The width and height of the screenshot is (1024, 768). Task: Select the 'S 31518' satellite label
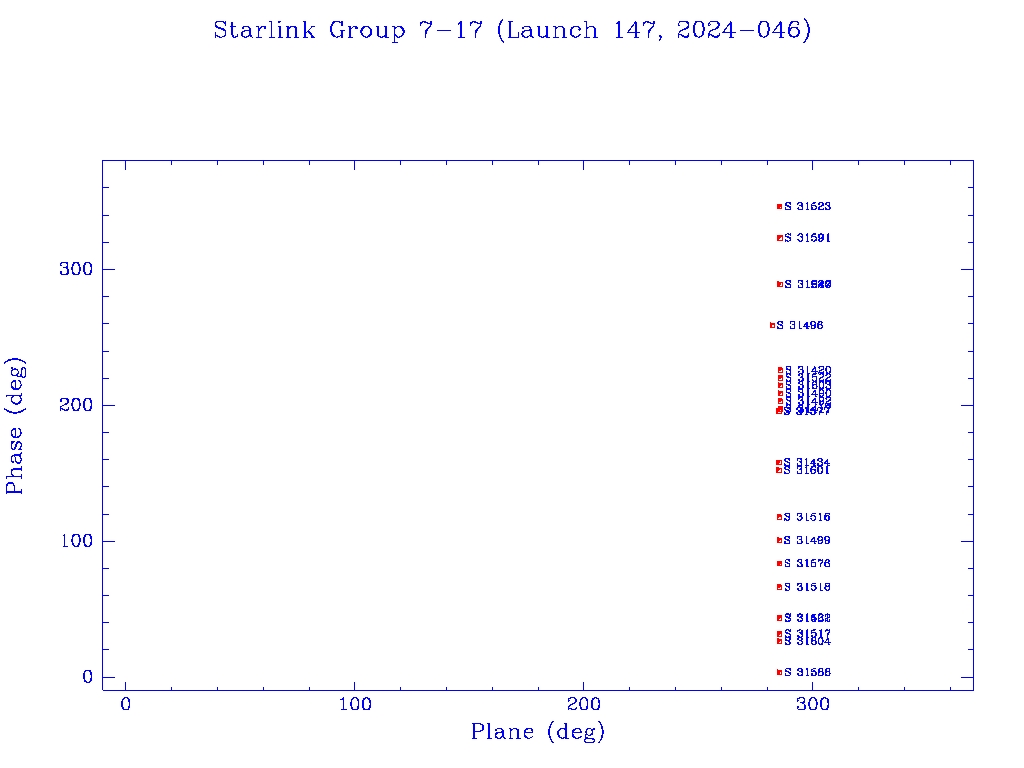807,587
